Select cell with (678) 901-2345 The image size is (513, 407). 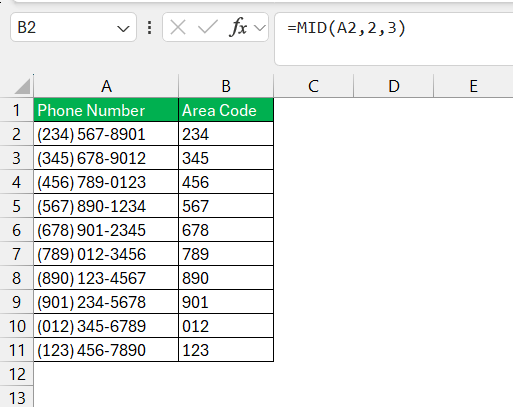[x=106, y=230]
